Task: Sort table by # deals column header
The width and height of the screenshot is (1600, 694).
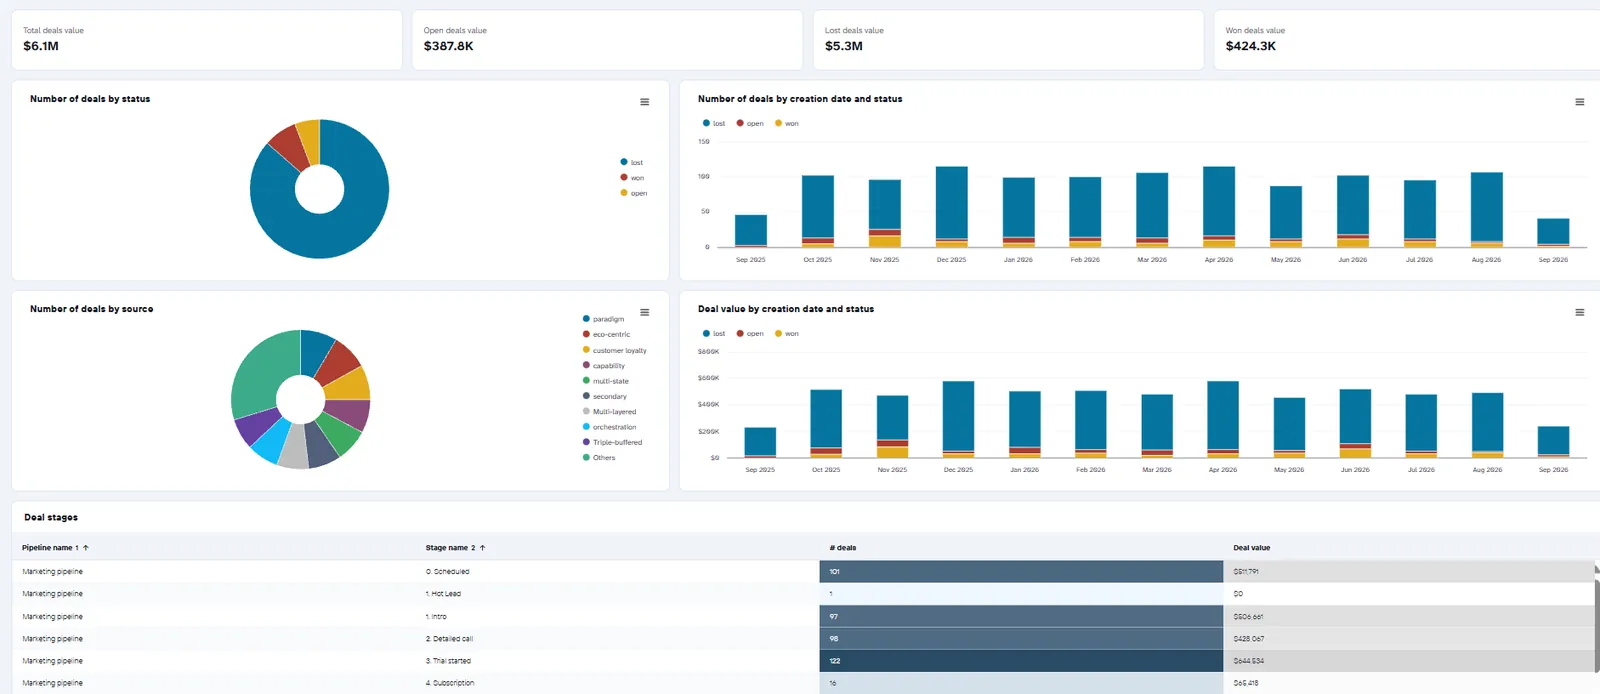Action: pos(843,548)
